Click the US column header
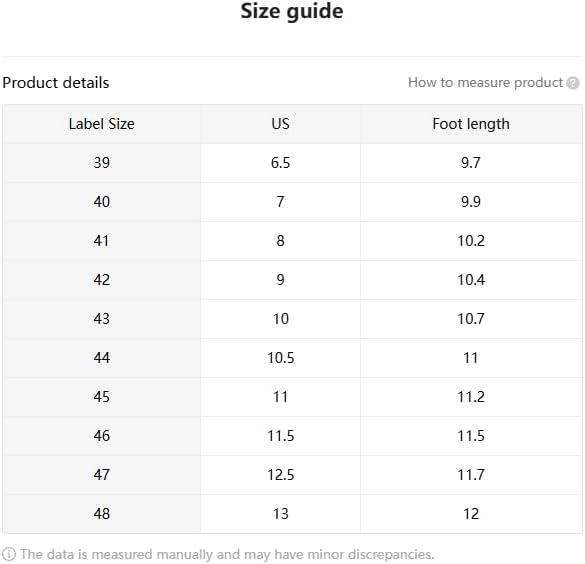Image resolution: width=585 pixels, height=564 pixels. pyautogui.click(x=281, y=124)
